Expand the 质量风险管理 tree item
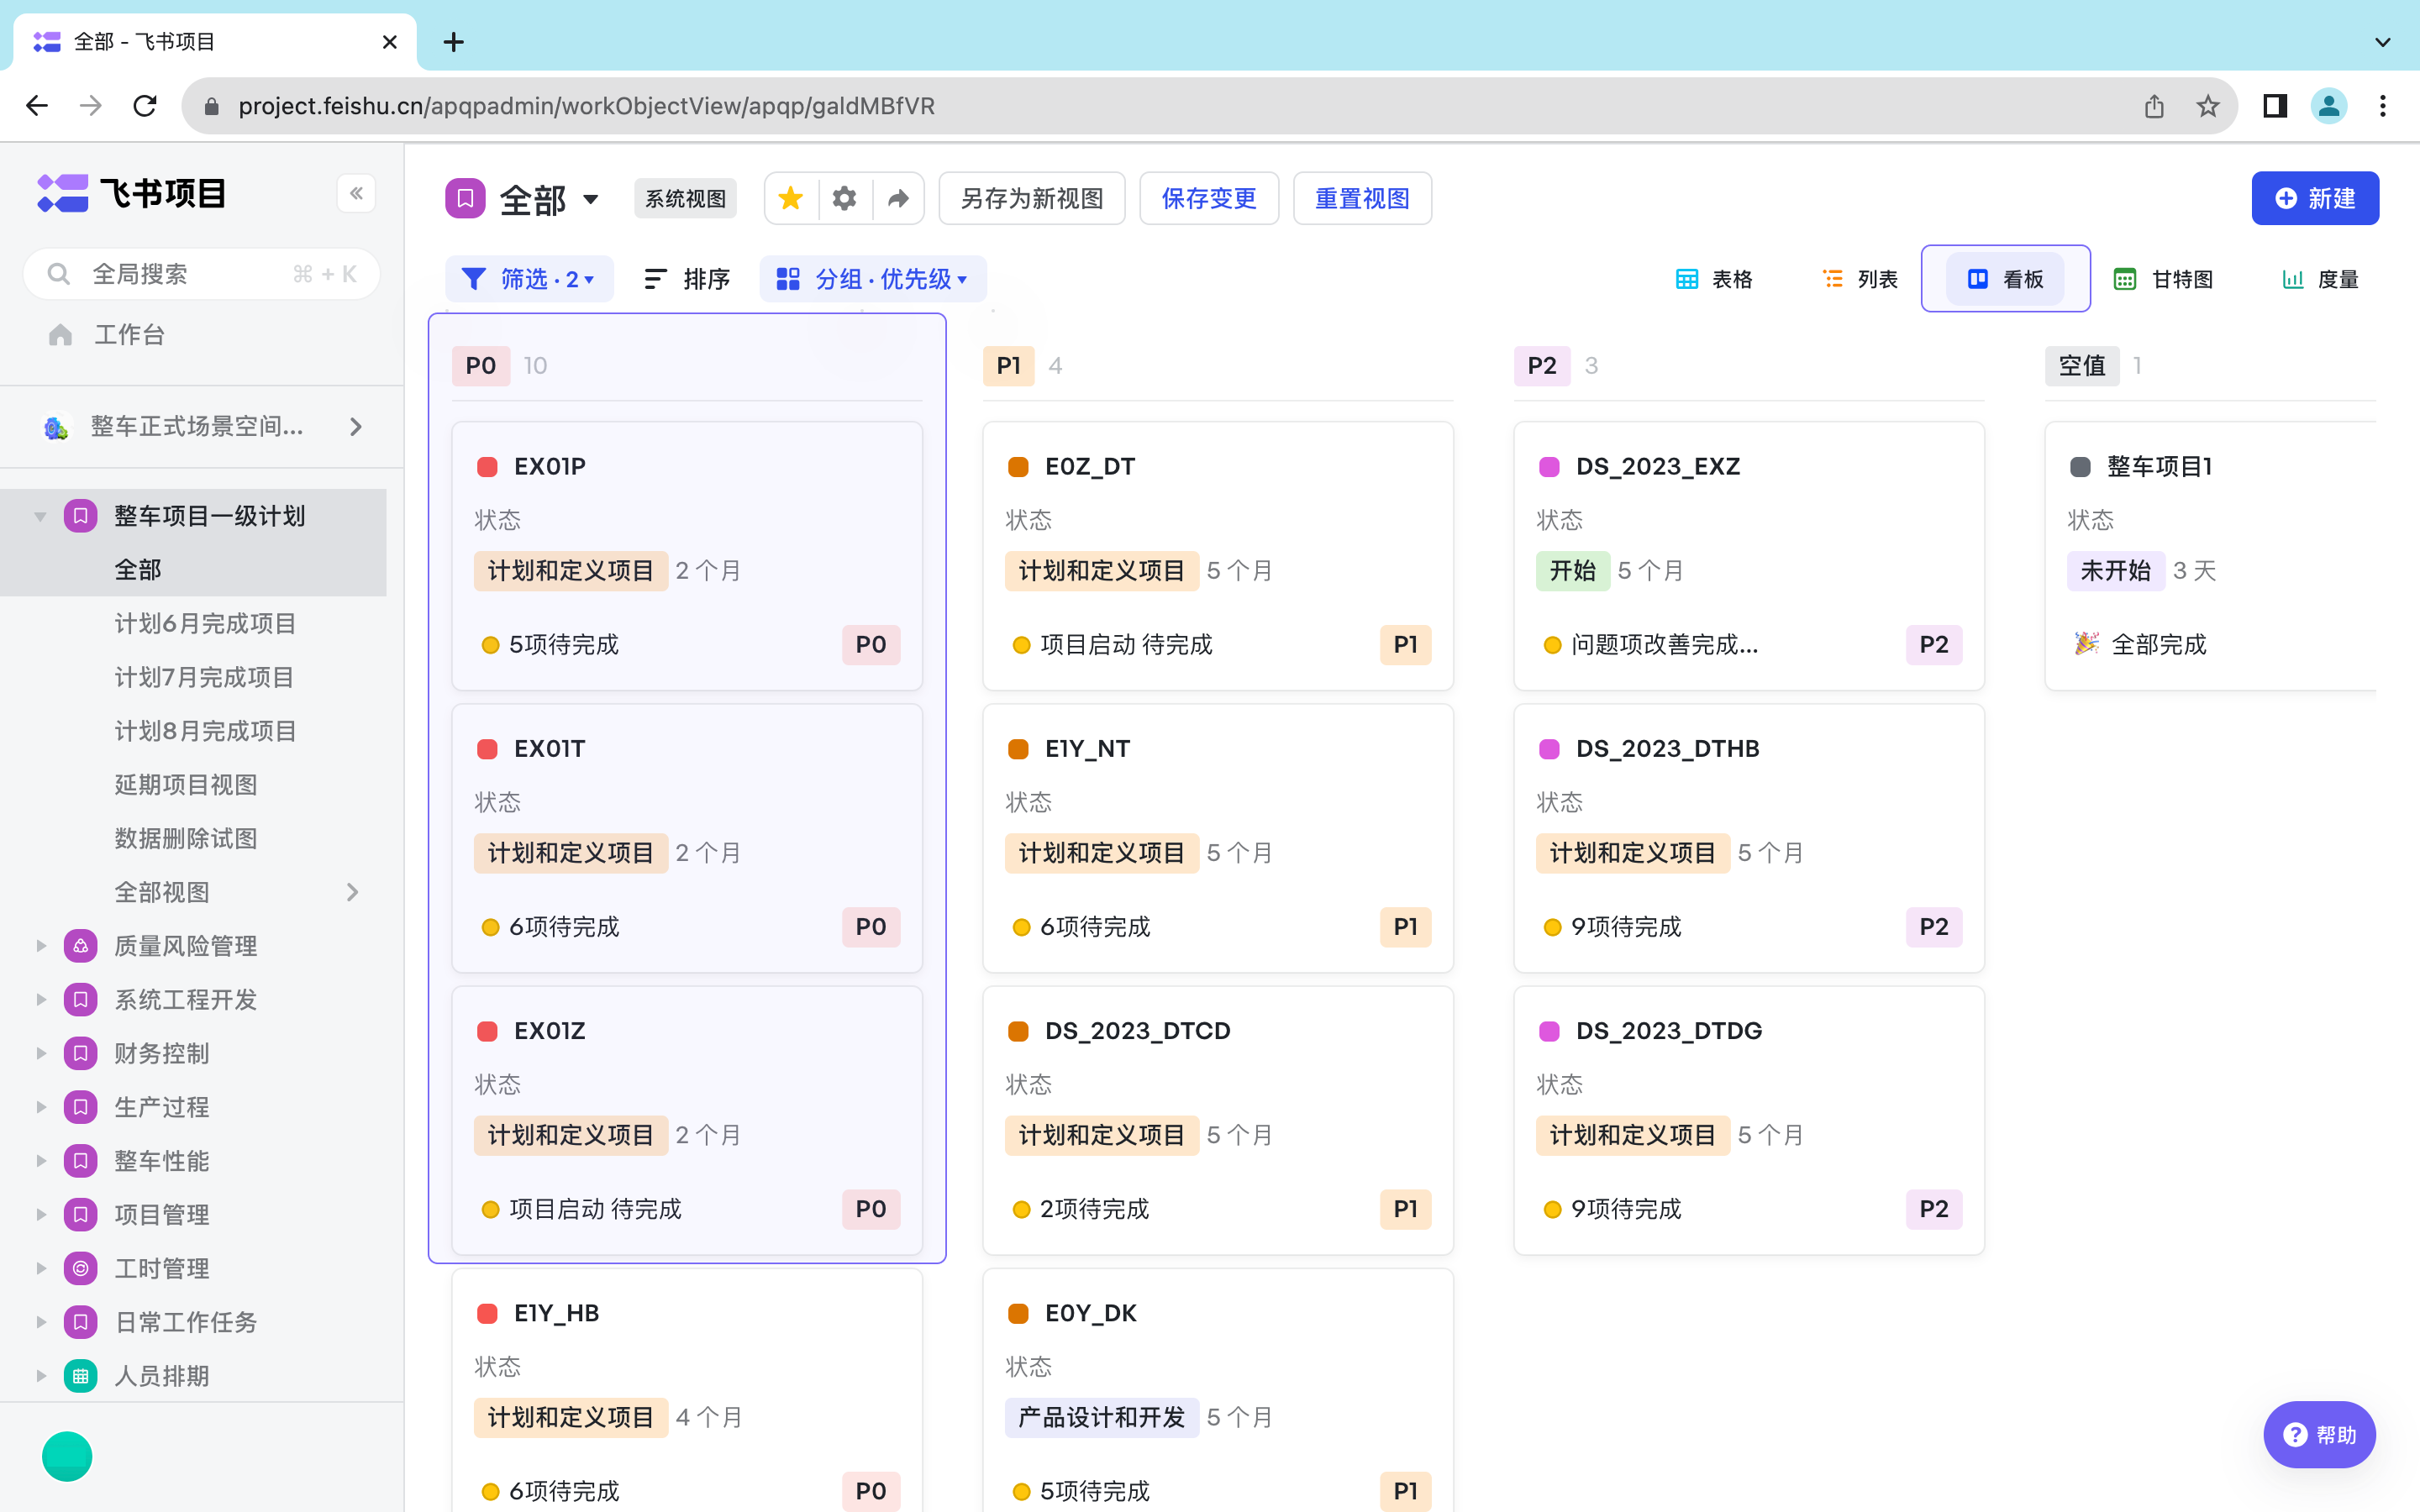Screen dimensions: 2420x1512 (x=41, y=946)
